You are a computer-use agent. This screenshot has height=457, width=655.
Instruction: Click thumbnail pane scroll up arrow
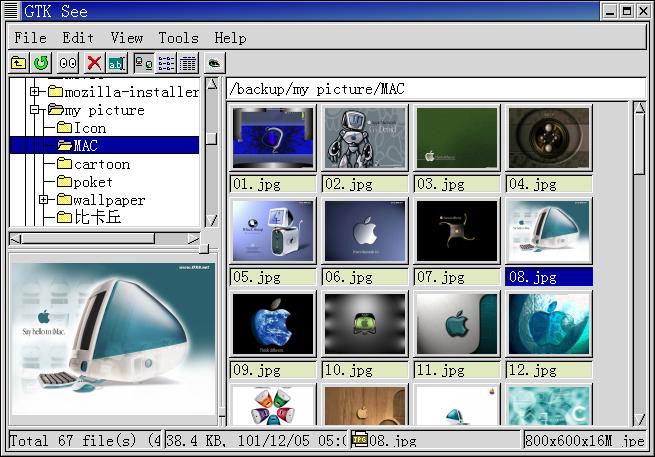639,108
